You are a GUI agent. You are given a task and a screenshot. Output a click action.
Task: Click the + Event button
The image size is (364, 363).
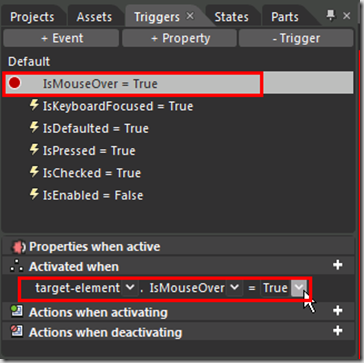pos(61,38)
